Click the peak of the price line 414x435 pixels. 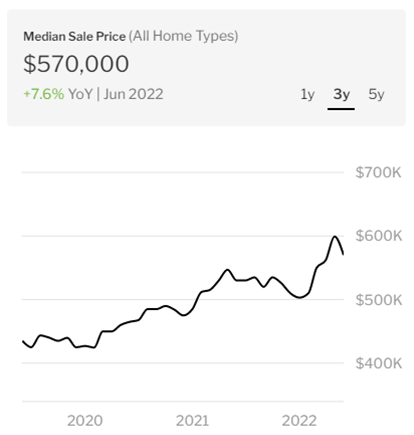tap(334, 237)
